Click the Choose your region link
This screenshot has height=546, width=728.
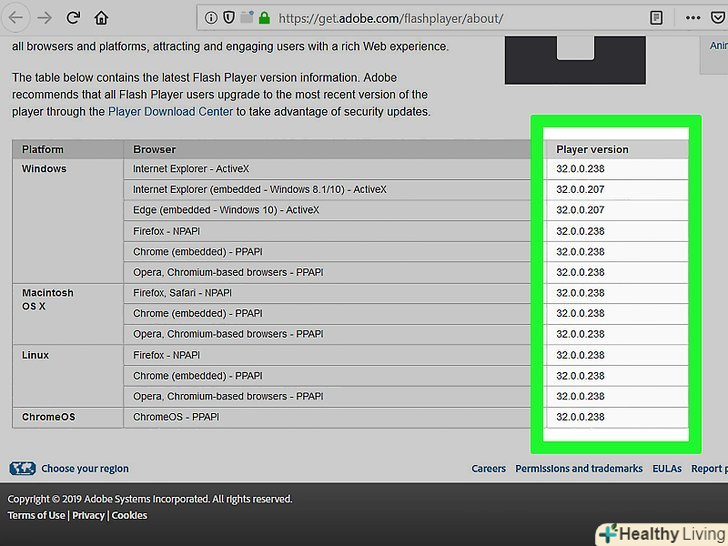tap(85, 468)
